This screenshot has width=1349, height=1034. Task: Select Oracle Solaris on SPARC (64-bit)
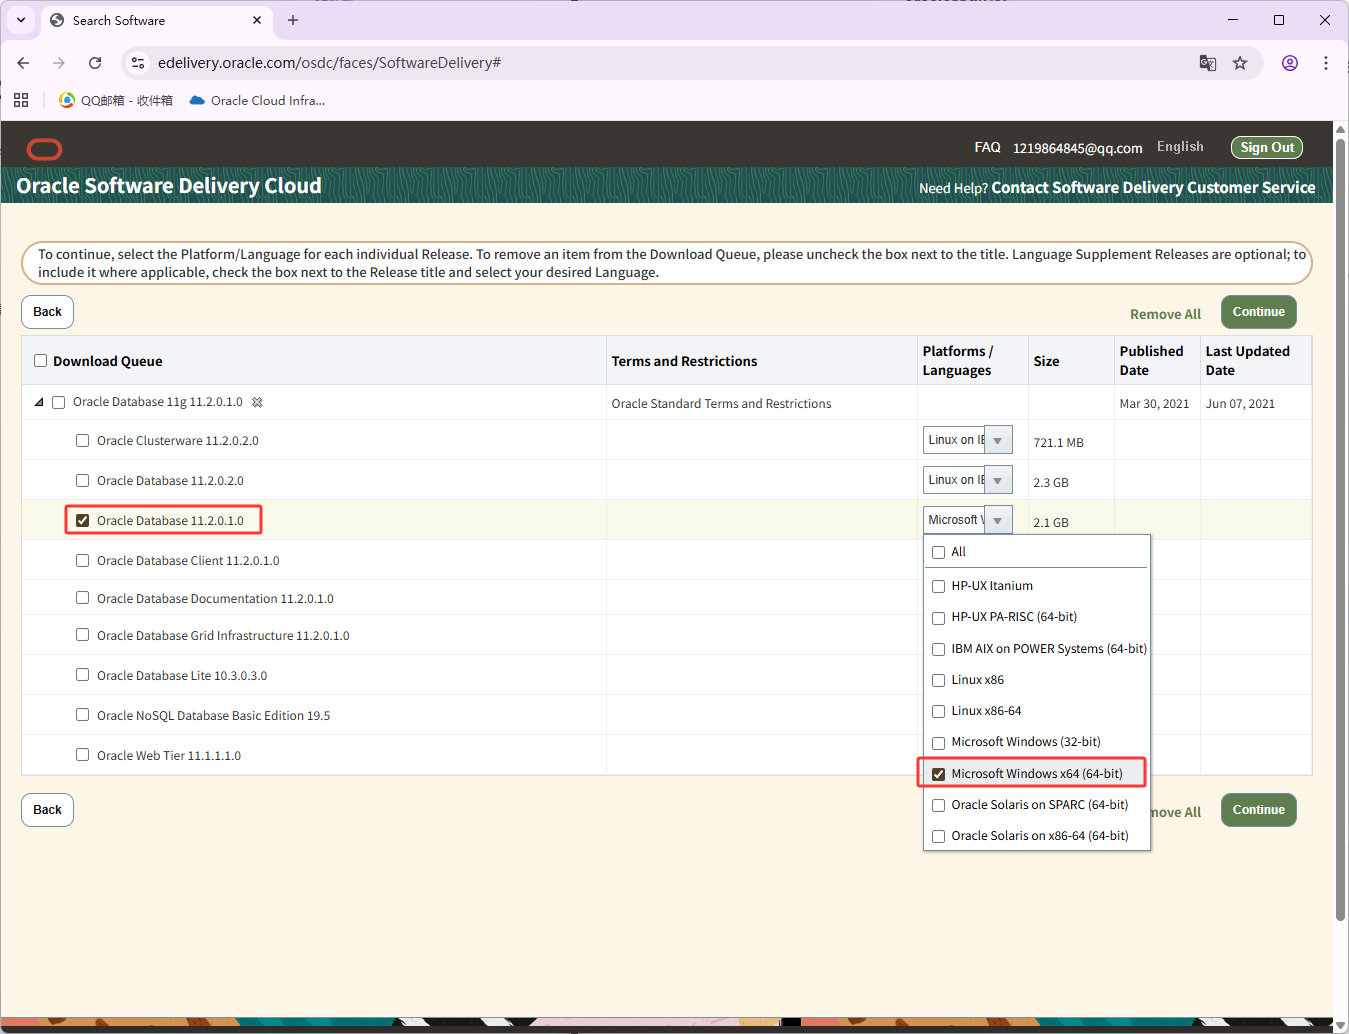point(939,805)
